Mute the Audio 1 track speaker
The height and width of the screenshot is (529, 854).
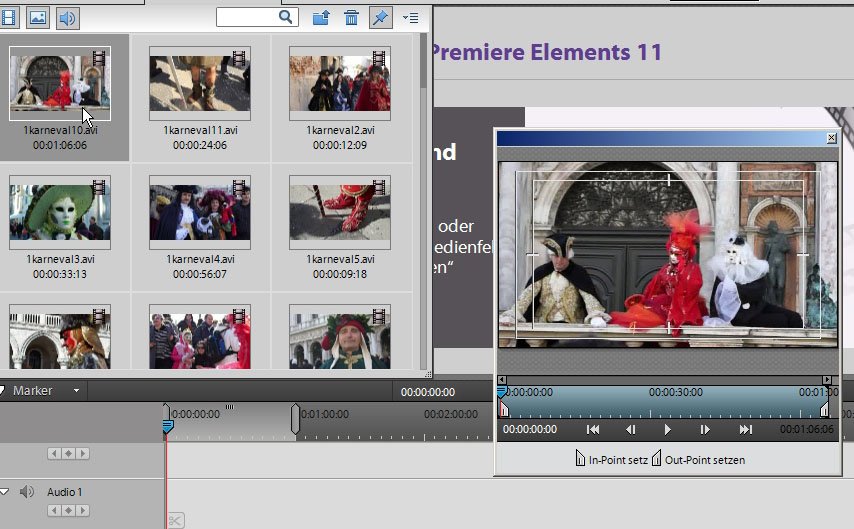[x=27, y=492]
